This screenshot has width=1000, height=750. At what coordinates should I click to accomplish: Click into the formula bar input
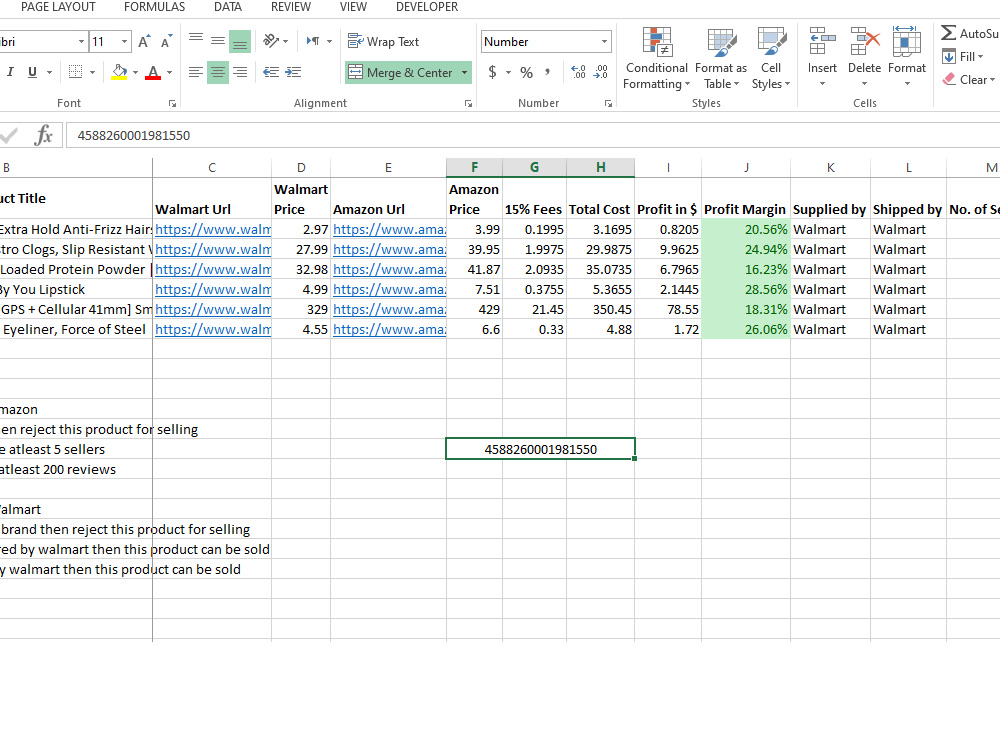click(533, 135)
